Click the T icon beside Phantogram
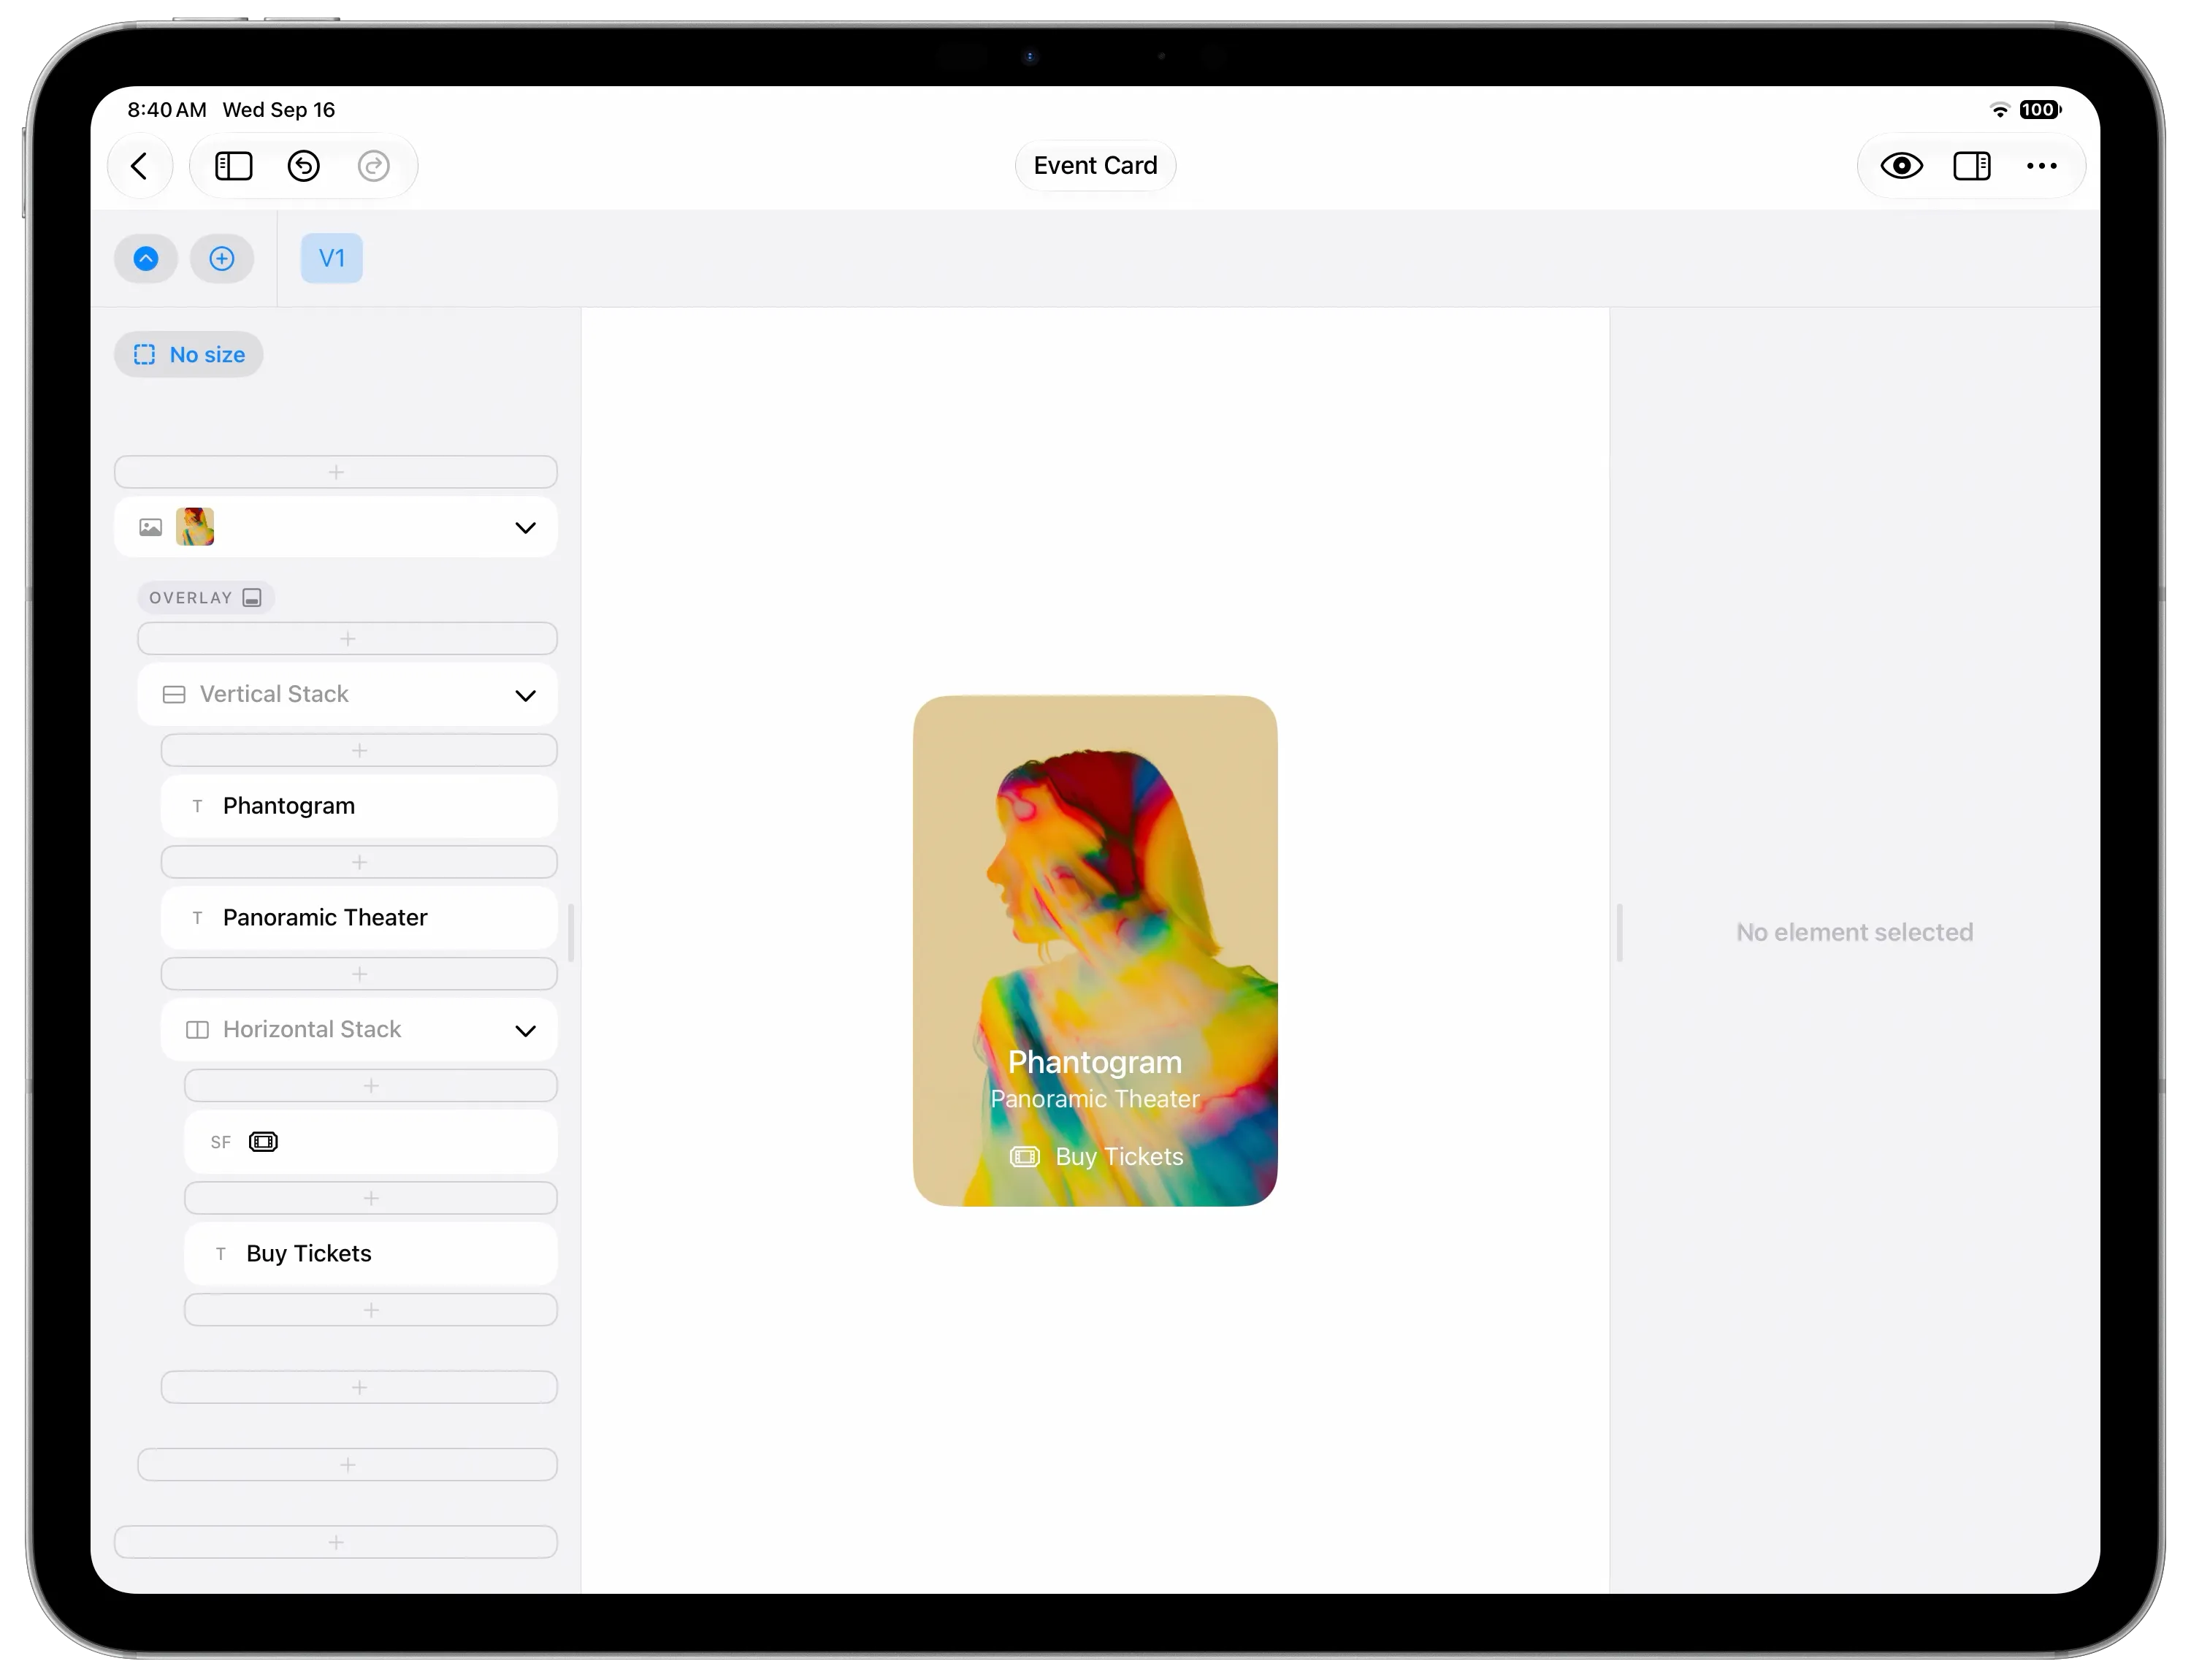2191x1680 pixels. coord(198,807)
